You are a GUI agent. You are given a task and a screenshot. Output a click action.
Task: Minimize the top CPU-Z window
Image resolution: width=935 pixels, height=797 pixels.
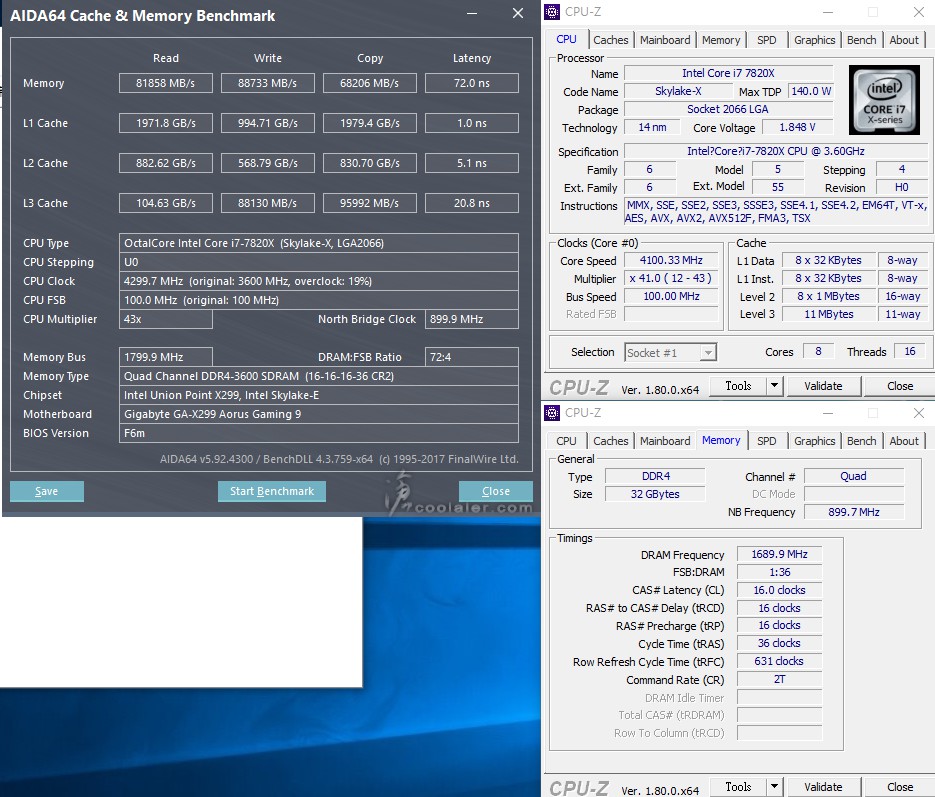click(828, 12)
